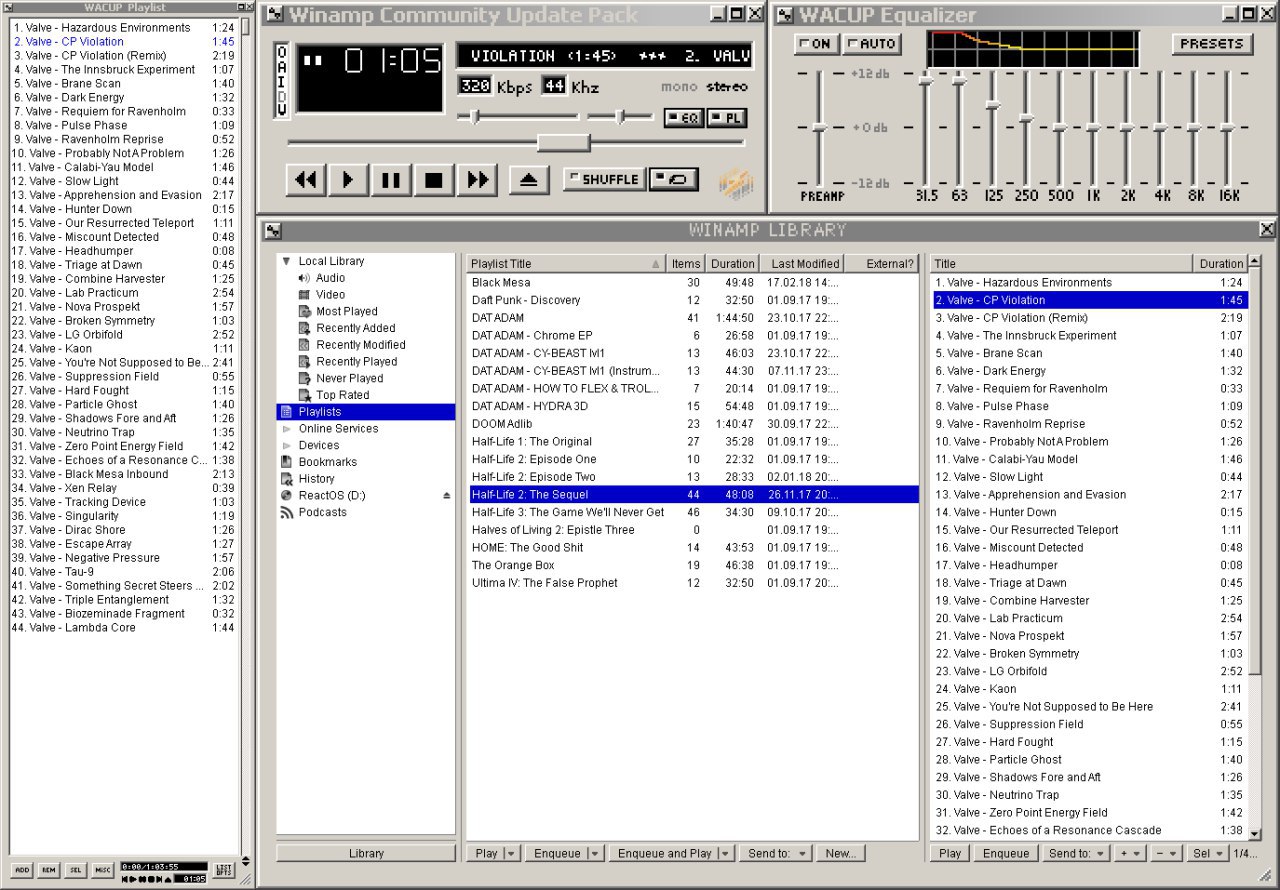Toggle the EQ window button

pyautogui.click(x=683, y=118)
